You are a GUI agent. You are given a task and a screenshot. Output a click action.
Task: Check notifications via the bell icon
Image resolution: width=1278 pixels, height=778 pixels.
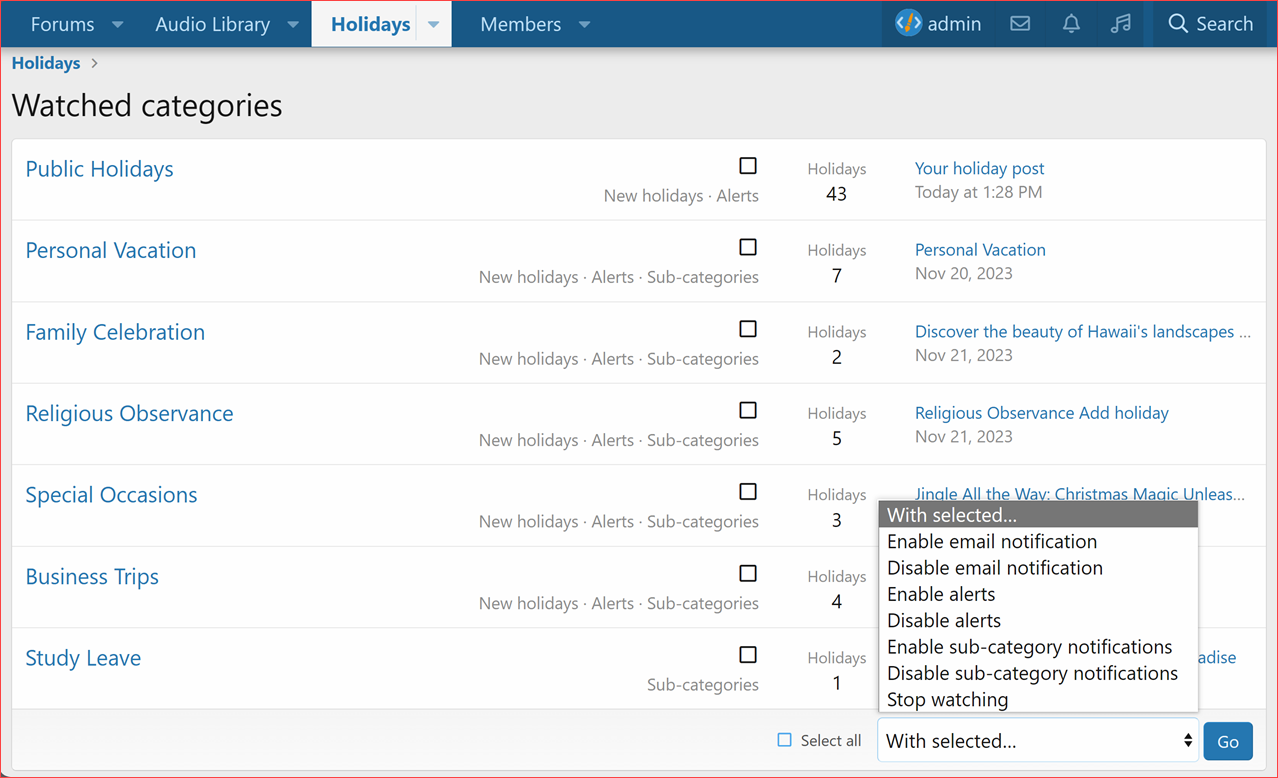[1070, 23]
